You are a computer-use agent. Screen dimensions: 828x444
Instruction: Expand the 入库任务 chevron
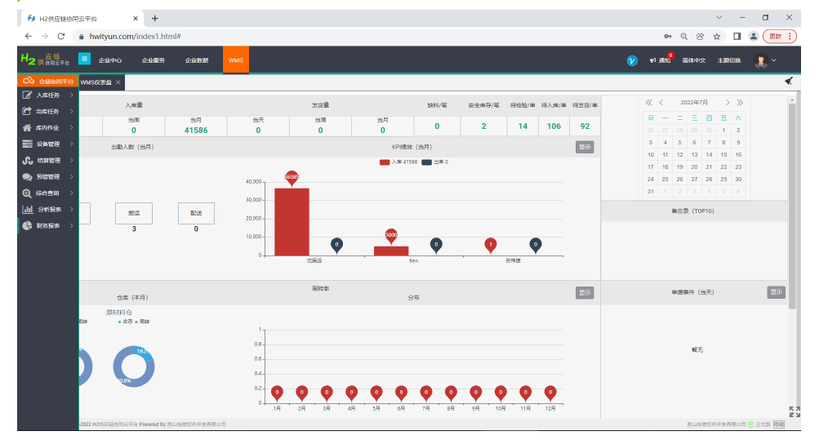point(71,95)
